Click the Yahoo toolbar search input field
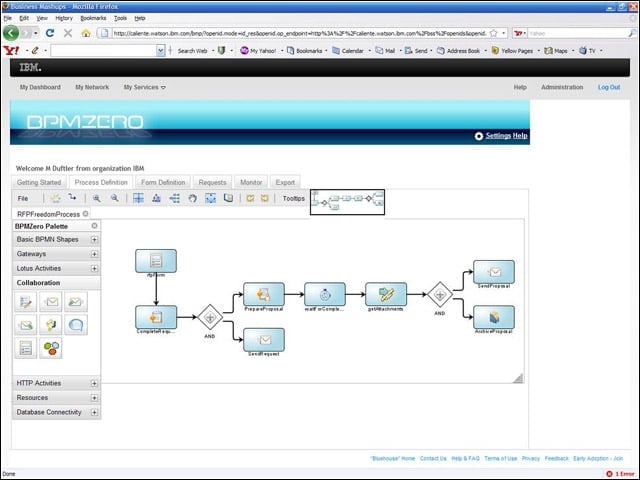This screenshot has width=640, height=480. pos(104,51)
